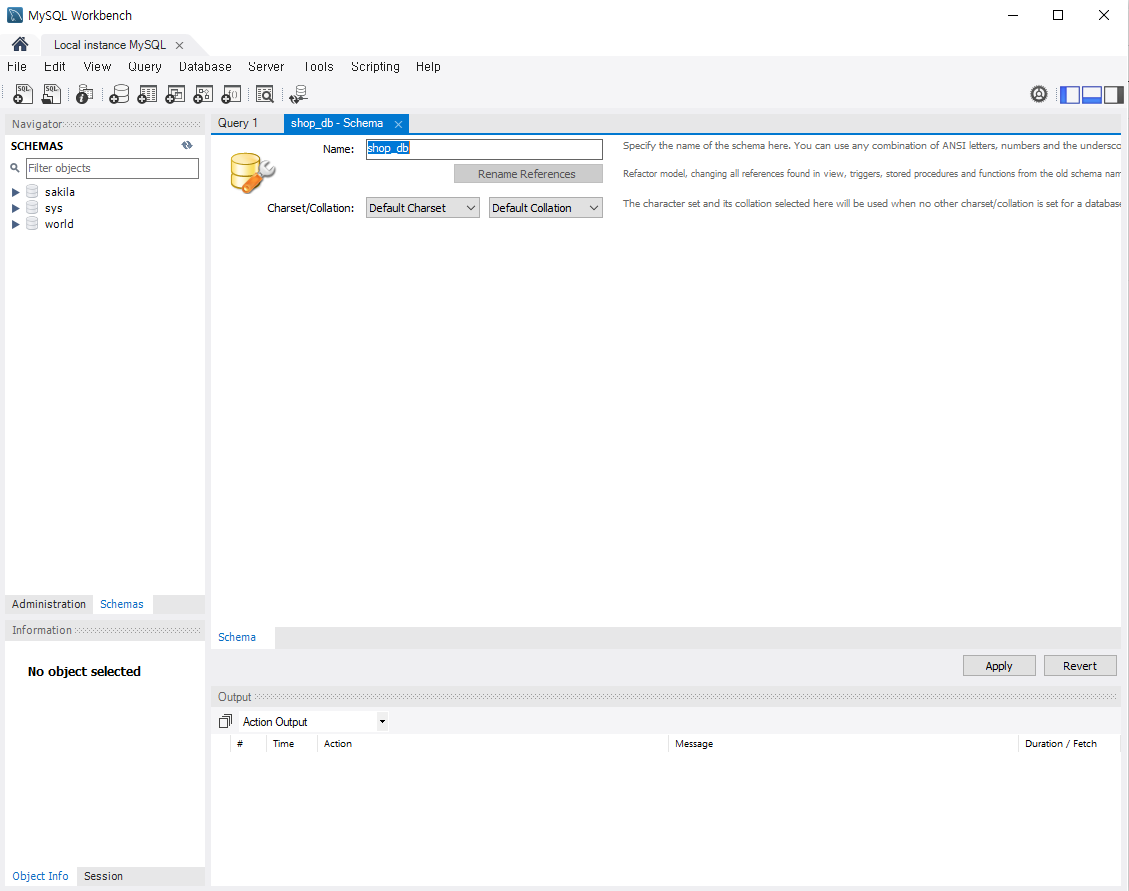Viewport: 1129px width, 891px height.
Task: Click the output copy icon
Action: 225,721
